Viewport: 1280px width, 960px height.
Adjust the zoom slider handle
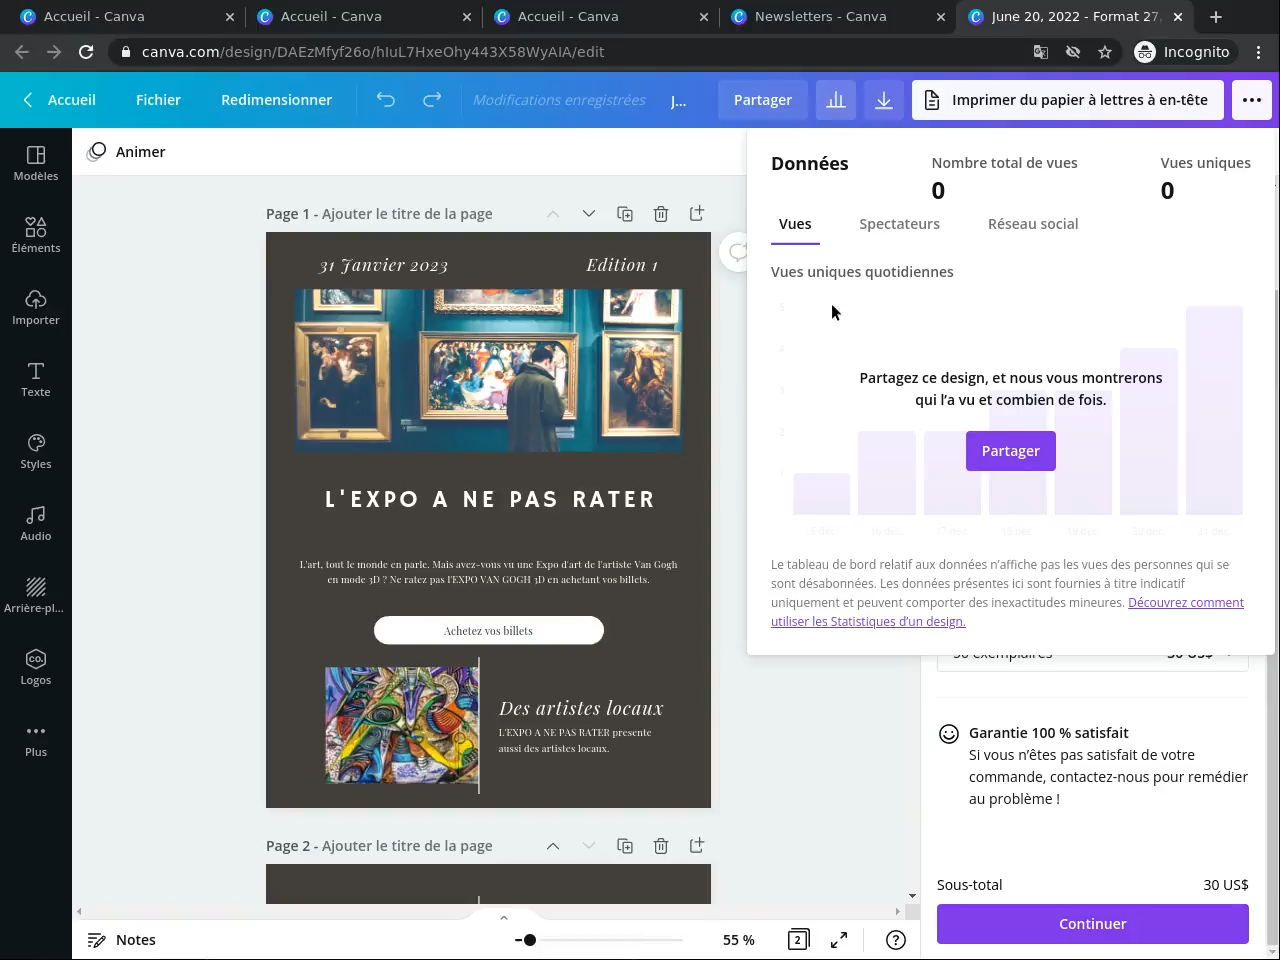(x=529, y=940)
